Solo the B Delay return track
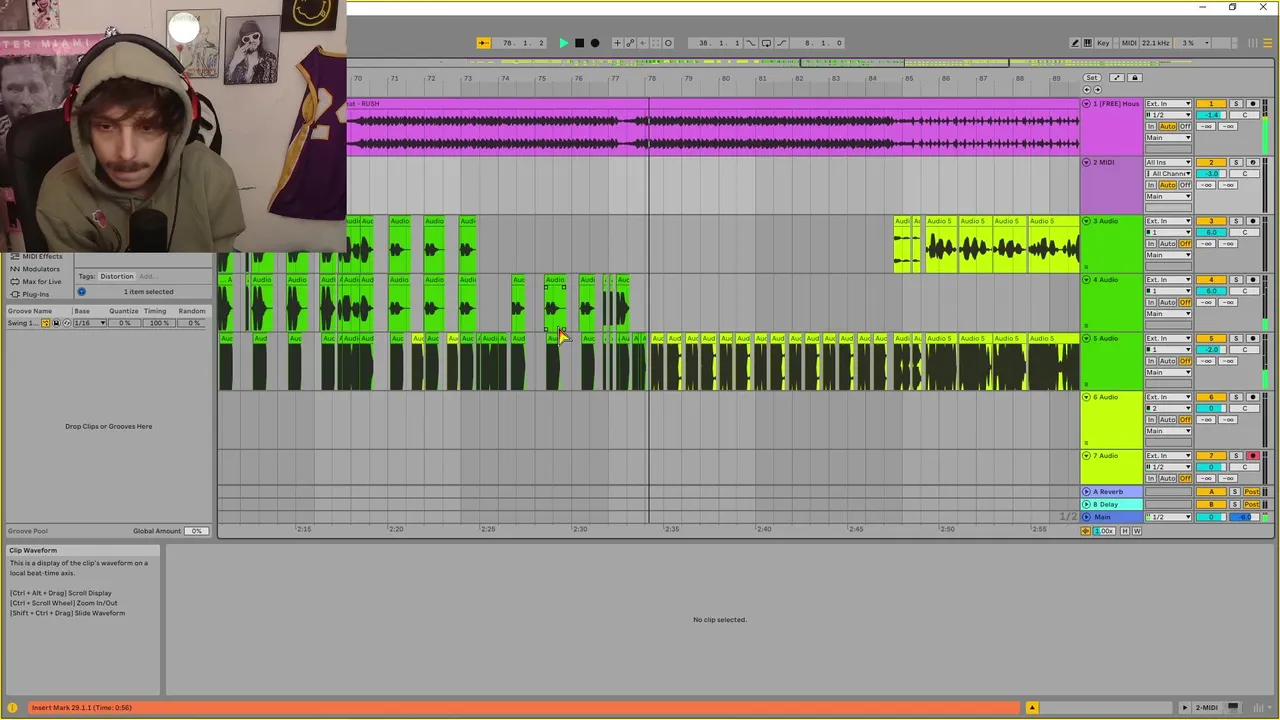 point(1235,504)
